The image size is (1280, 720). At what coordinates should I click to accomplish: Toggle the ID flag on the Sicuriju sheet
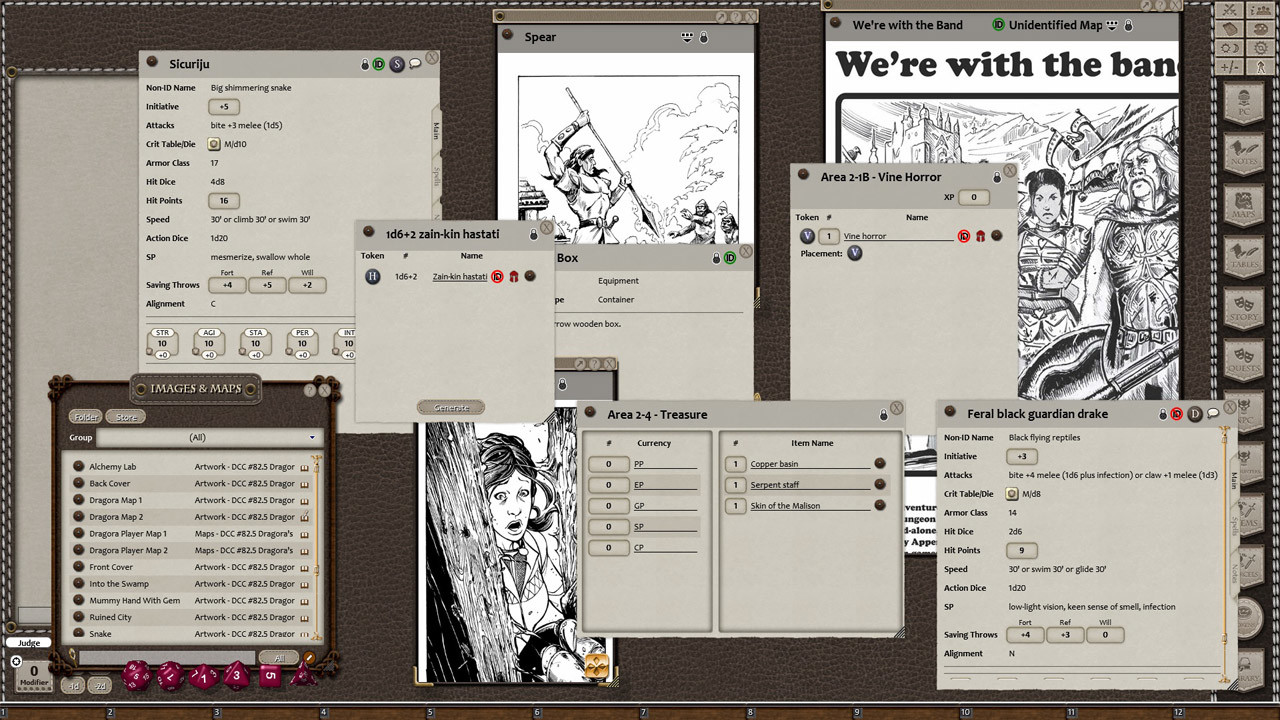coord(378,63)
